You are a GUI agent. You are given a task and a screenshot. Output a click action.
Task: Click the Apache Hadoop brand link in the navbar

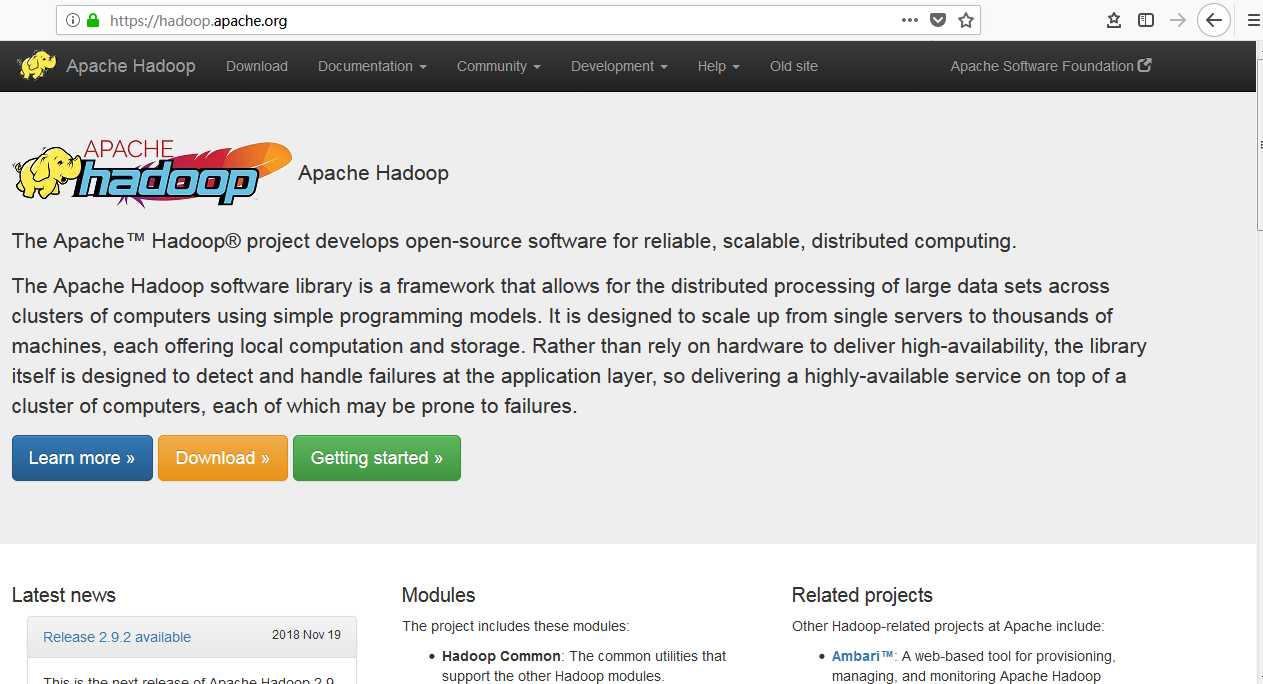pyautogui.click(x=131, y=66)
